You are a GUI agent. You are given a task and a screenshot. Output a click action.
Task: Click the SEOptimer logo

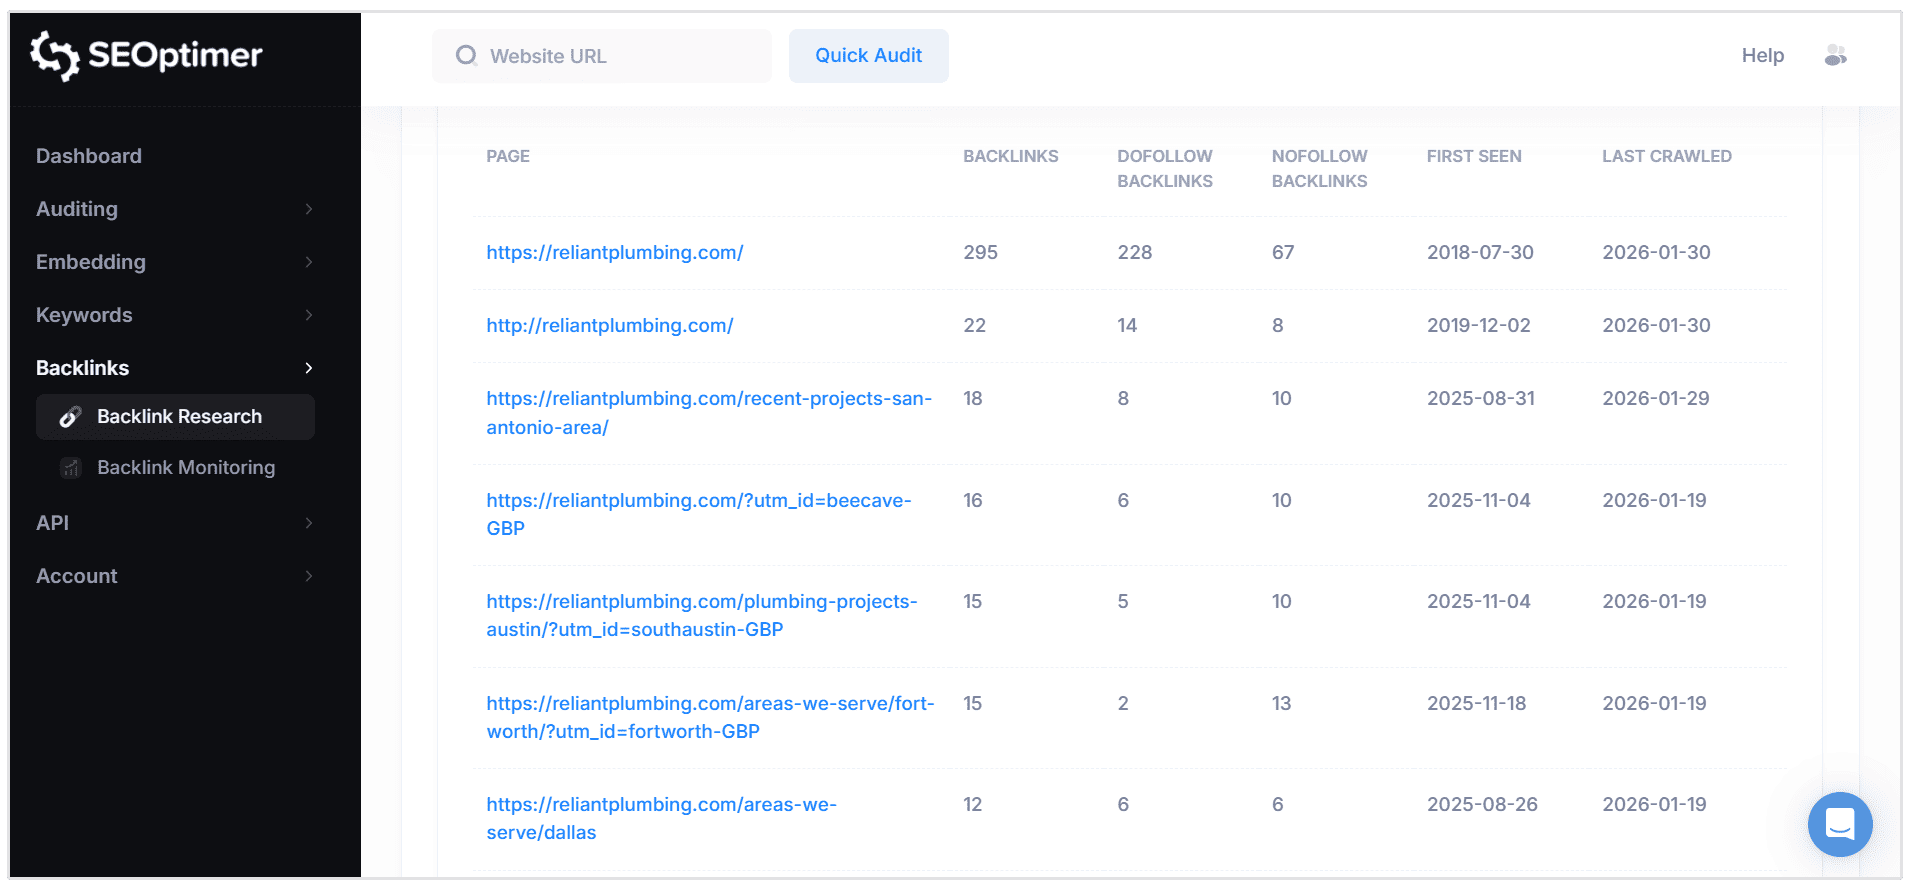click(x=146, y=55)
